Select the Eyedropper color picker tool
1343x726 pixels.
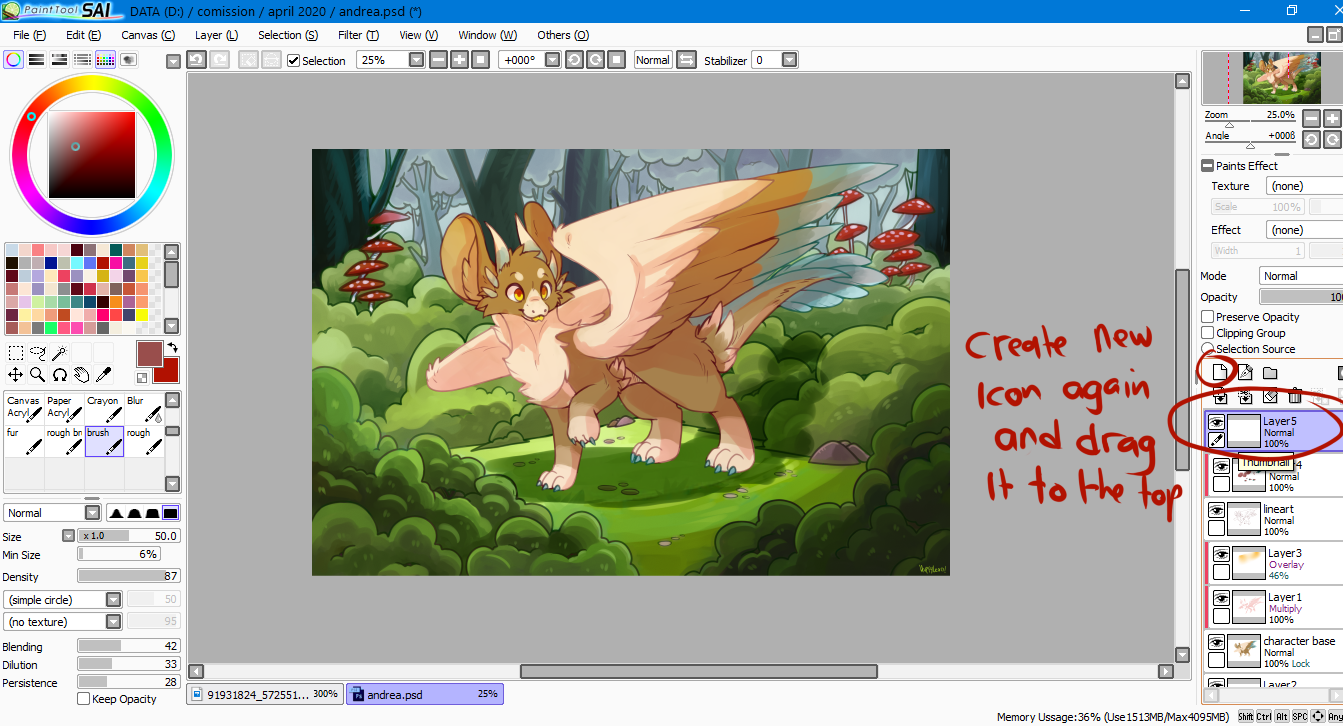pyautogui.click(x=104, y=375)
